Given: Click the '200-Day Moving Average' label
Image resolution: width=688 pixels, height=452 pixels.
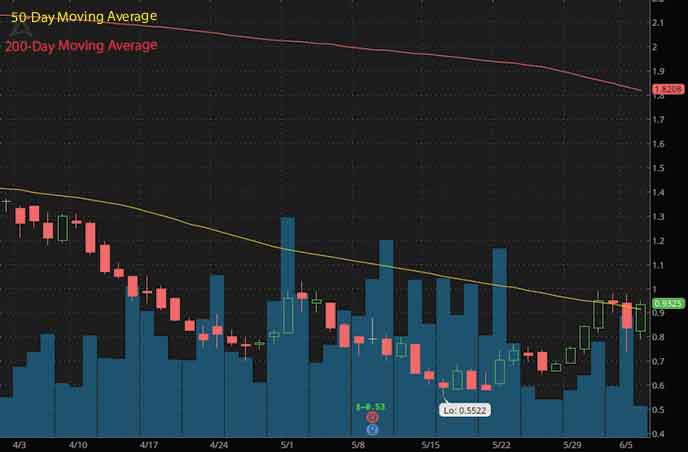Looking at the screenshot, I should [81, 46].
